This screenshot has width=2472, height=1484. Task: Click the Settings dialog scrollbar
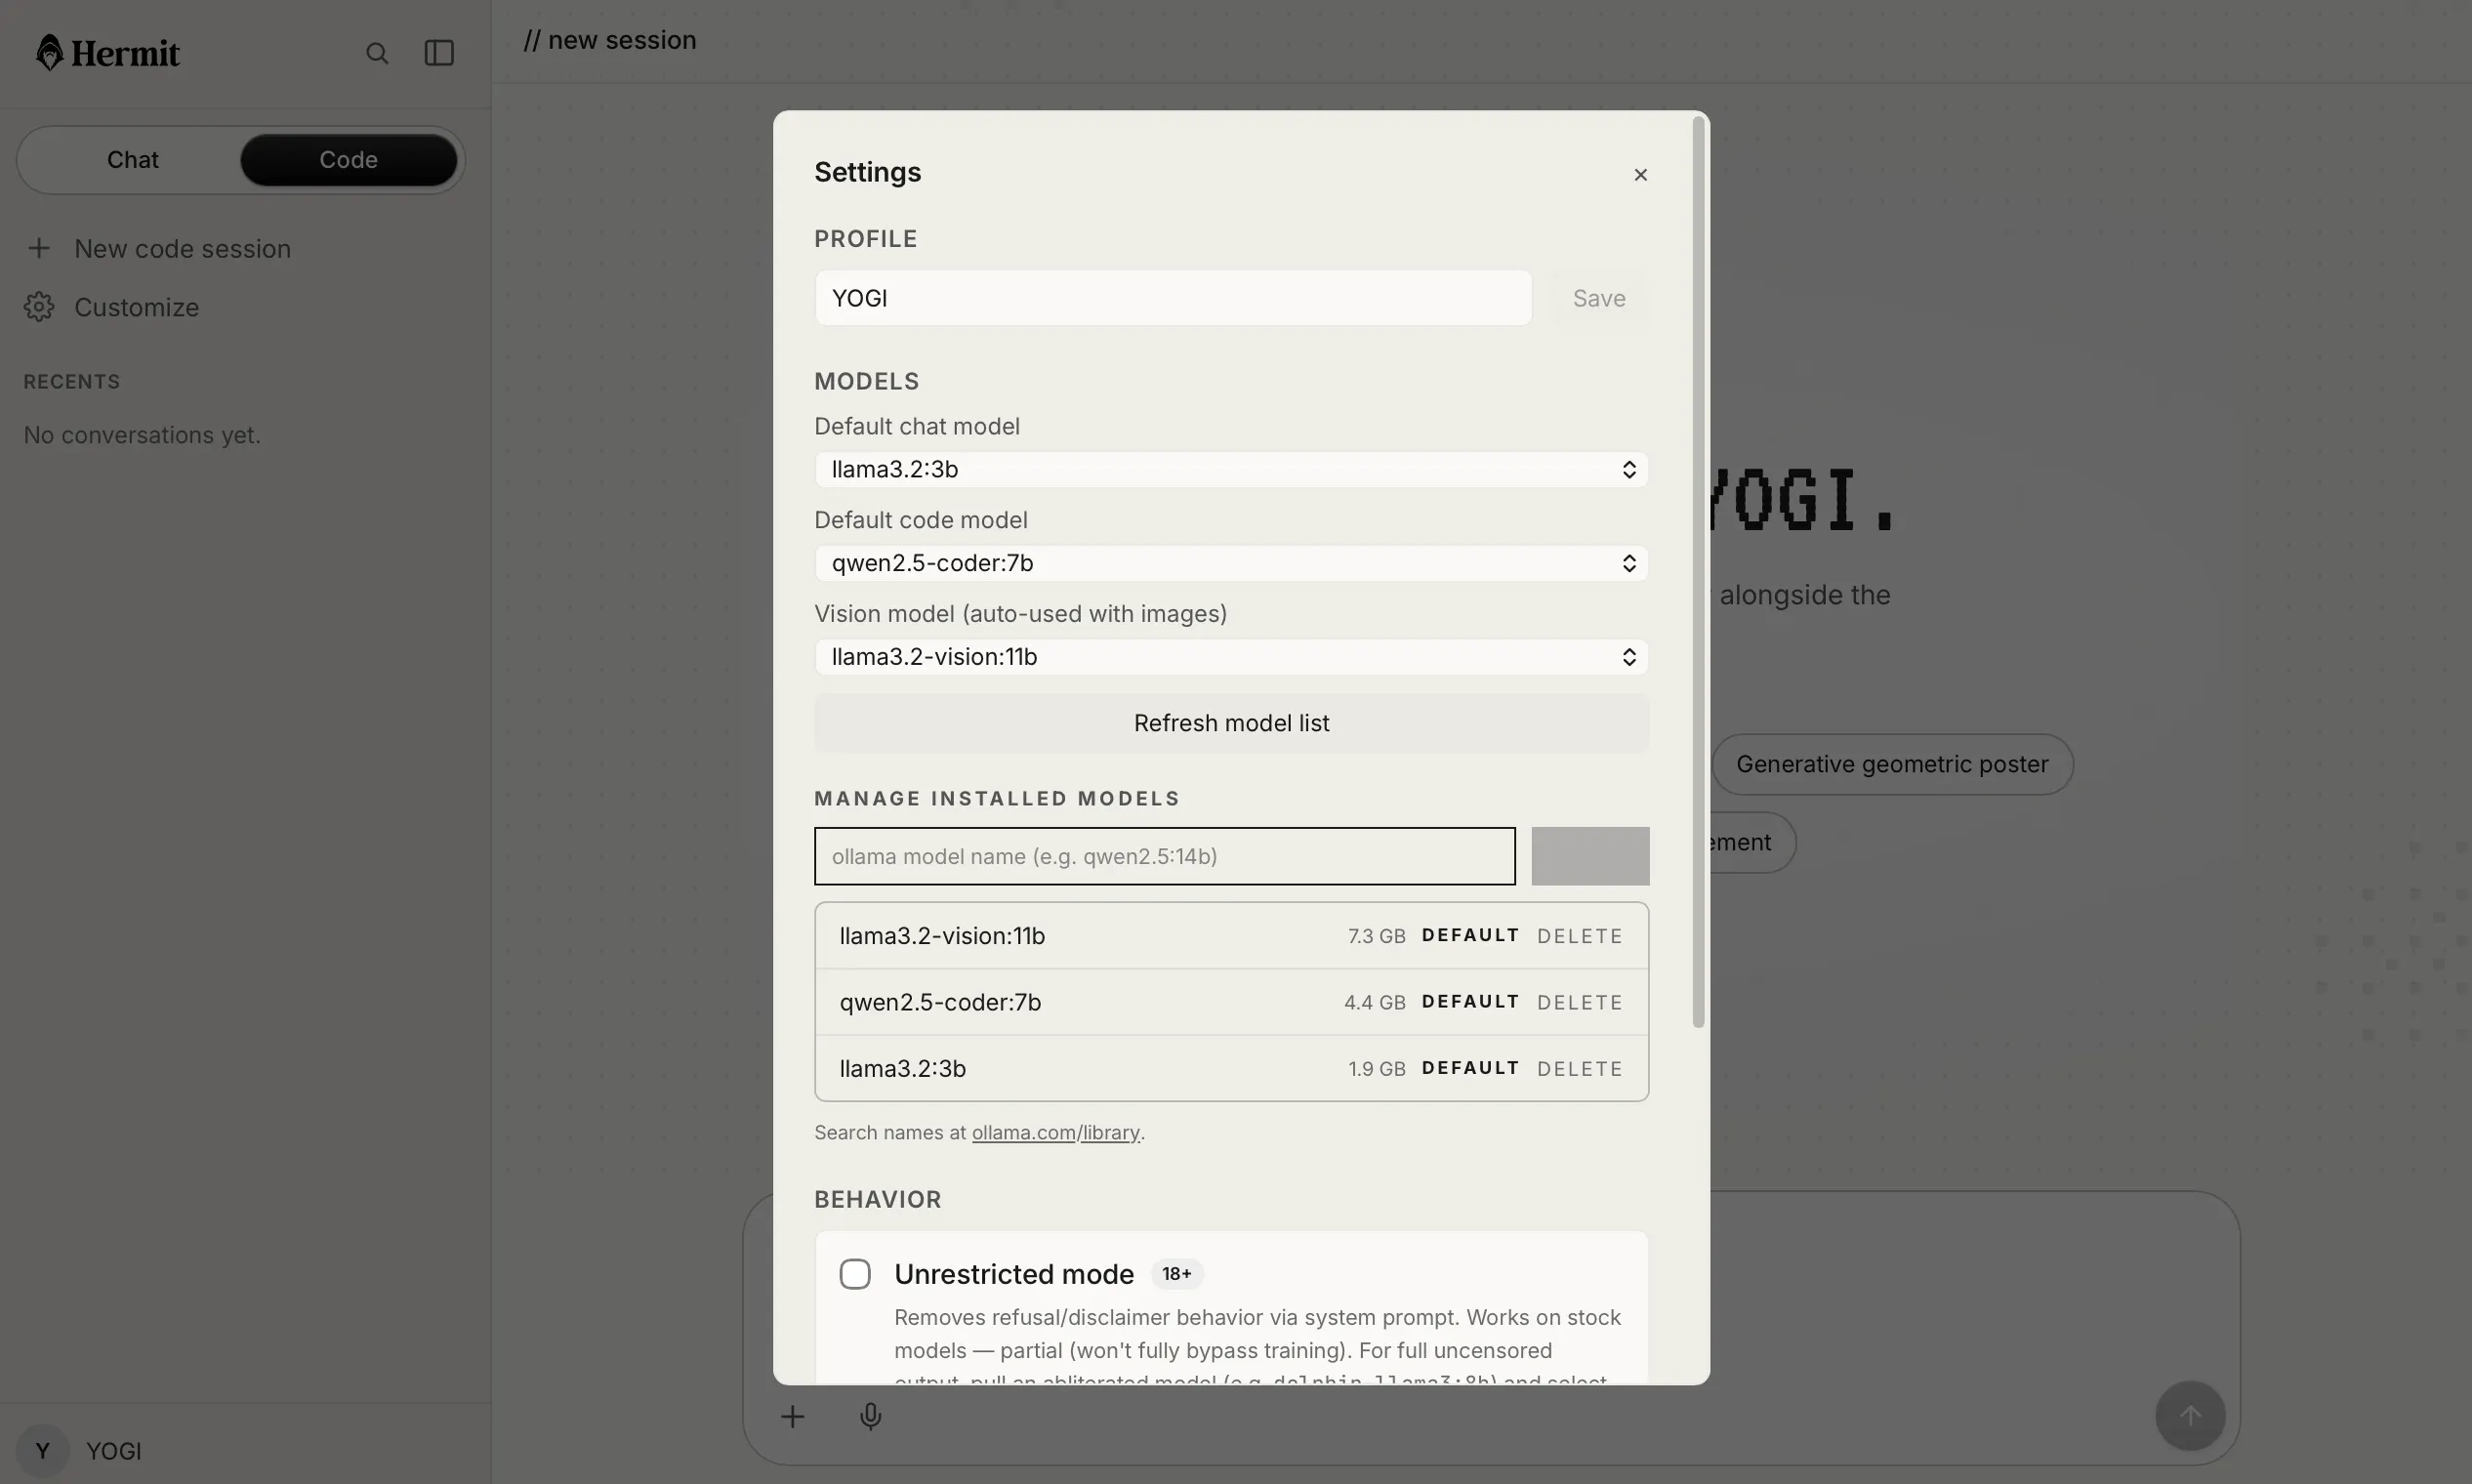coord(1698,573)
